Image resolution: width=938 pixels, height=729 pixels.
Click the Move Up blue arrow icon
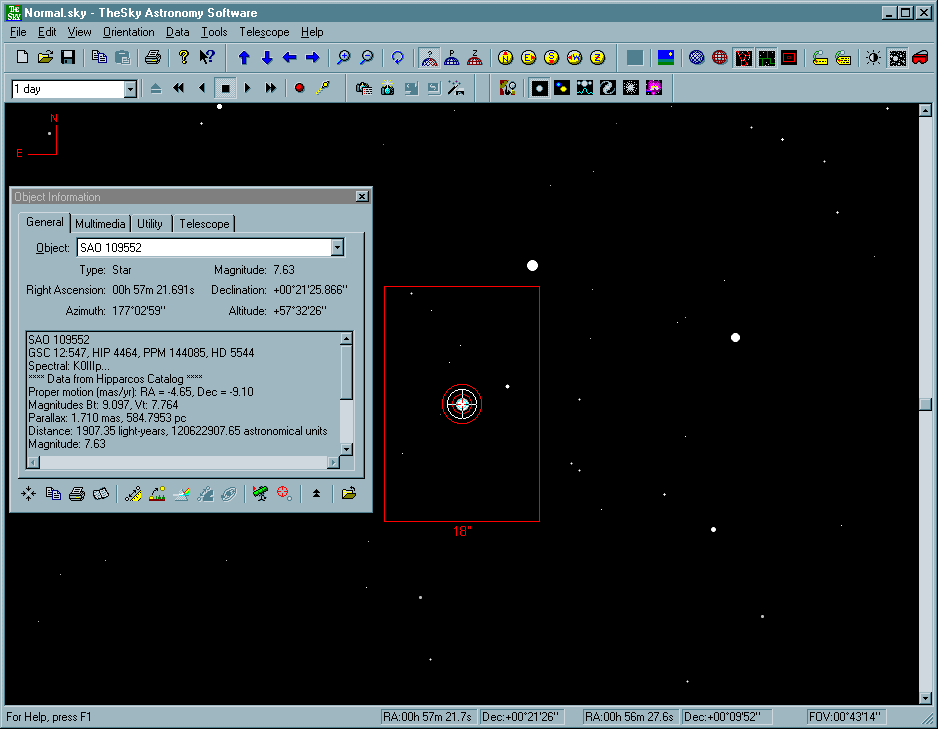pos(244,58)
